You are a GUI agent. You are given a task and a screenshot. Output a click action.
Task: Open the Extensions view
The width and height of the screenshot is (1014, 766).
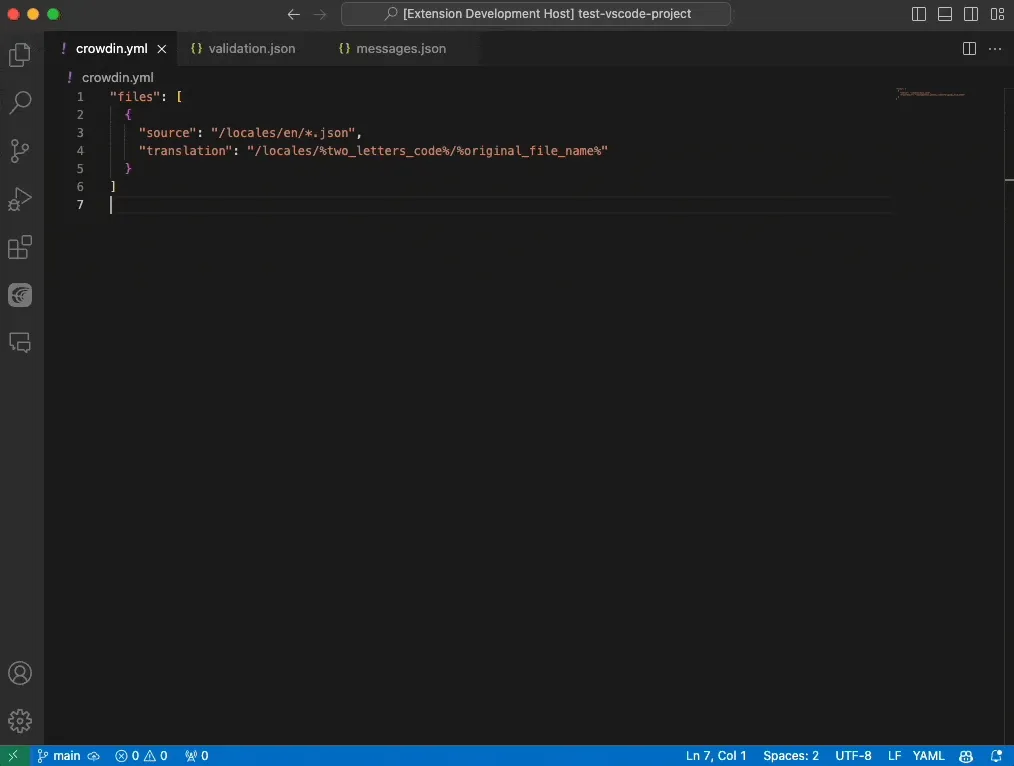20,247
